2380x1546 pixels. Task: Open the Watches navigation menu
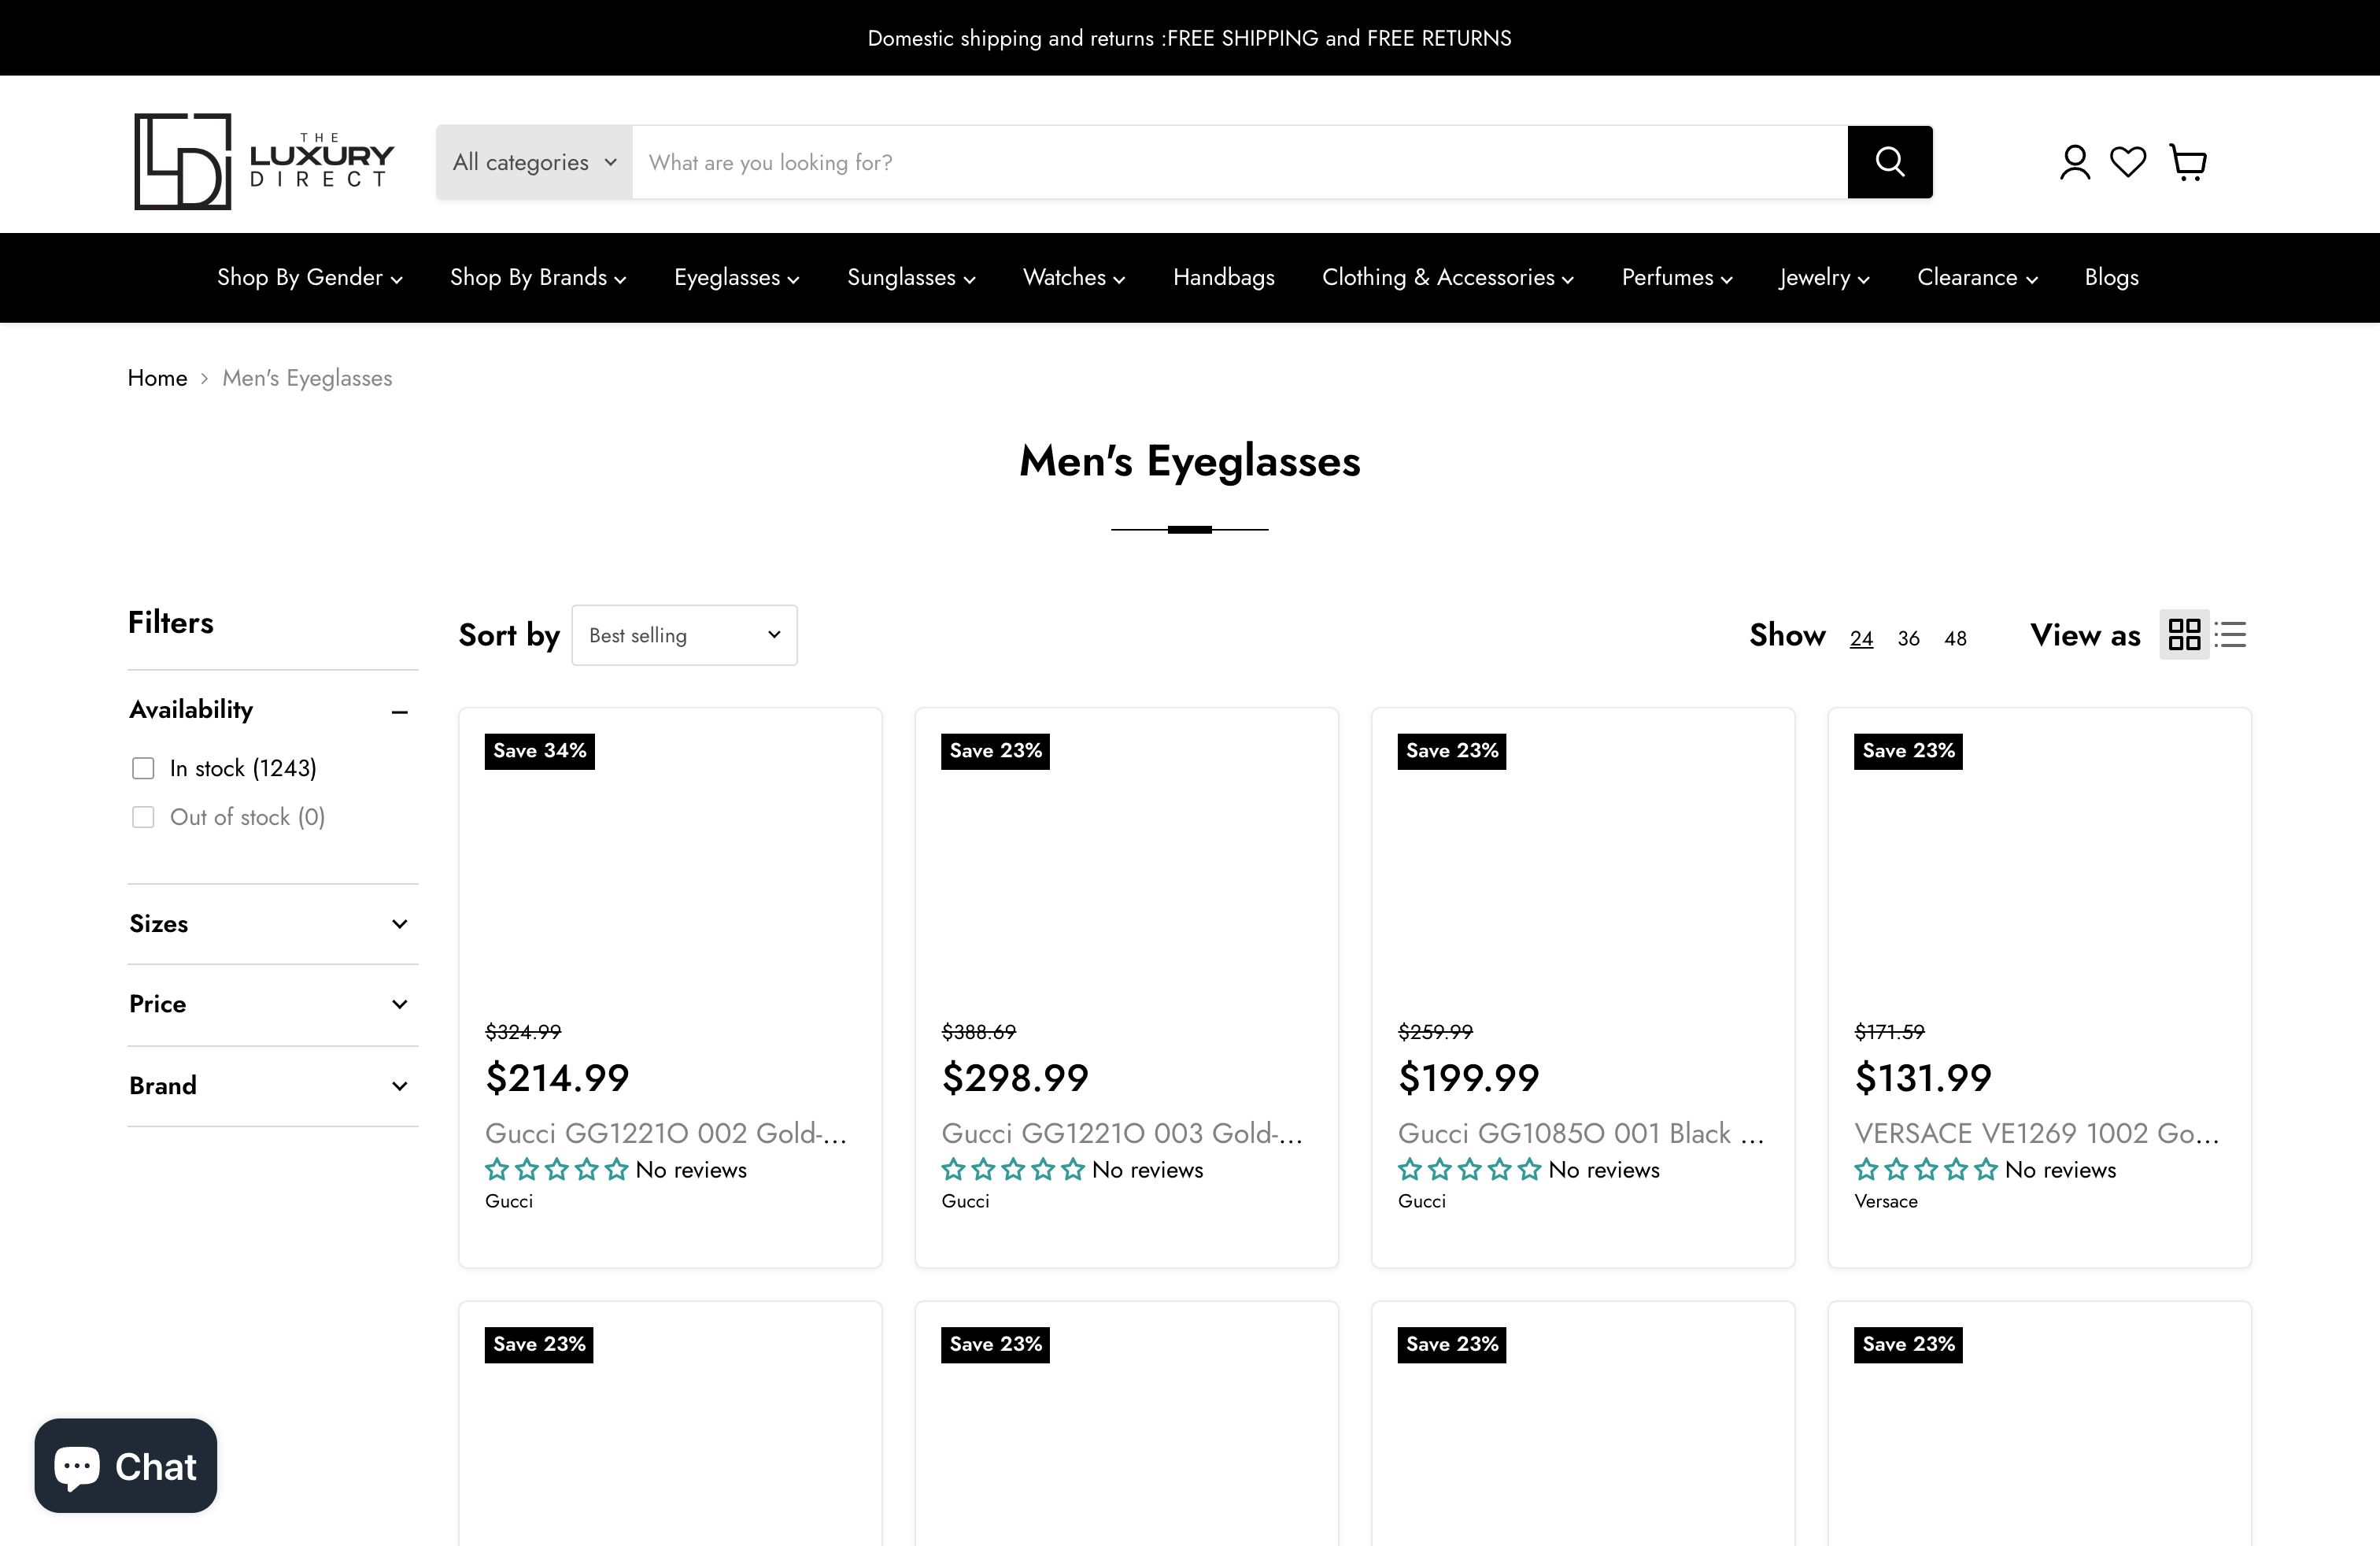click(x=1072, y=277)
